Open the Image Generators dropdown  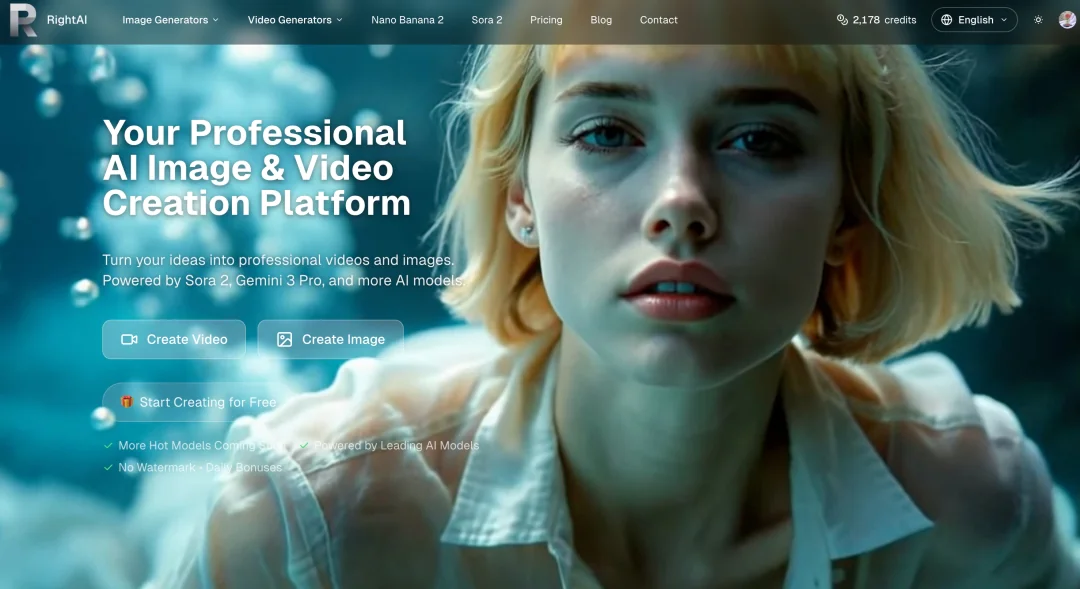[x=170, y=19]
